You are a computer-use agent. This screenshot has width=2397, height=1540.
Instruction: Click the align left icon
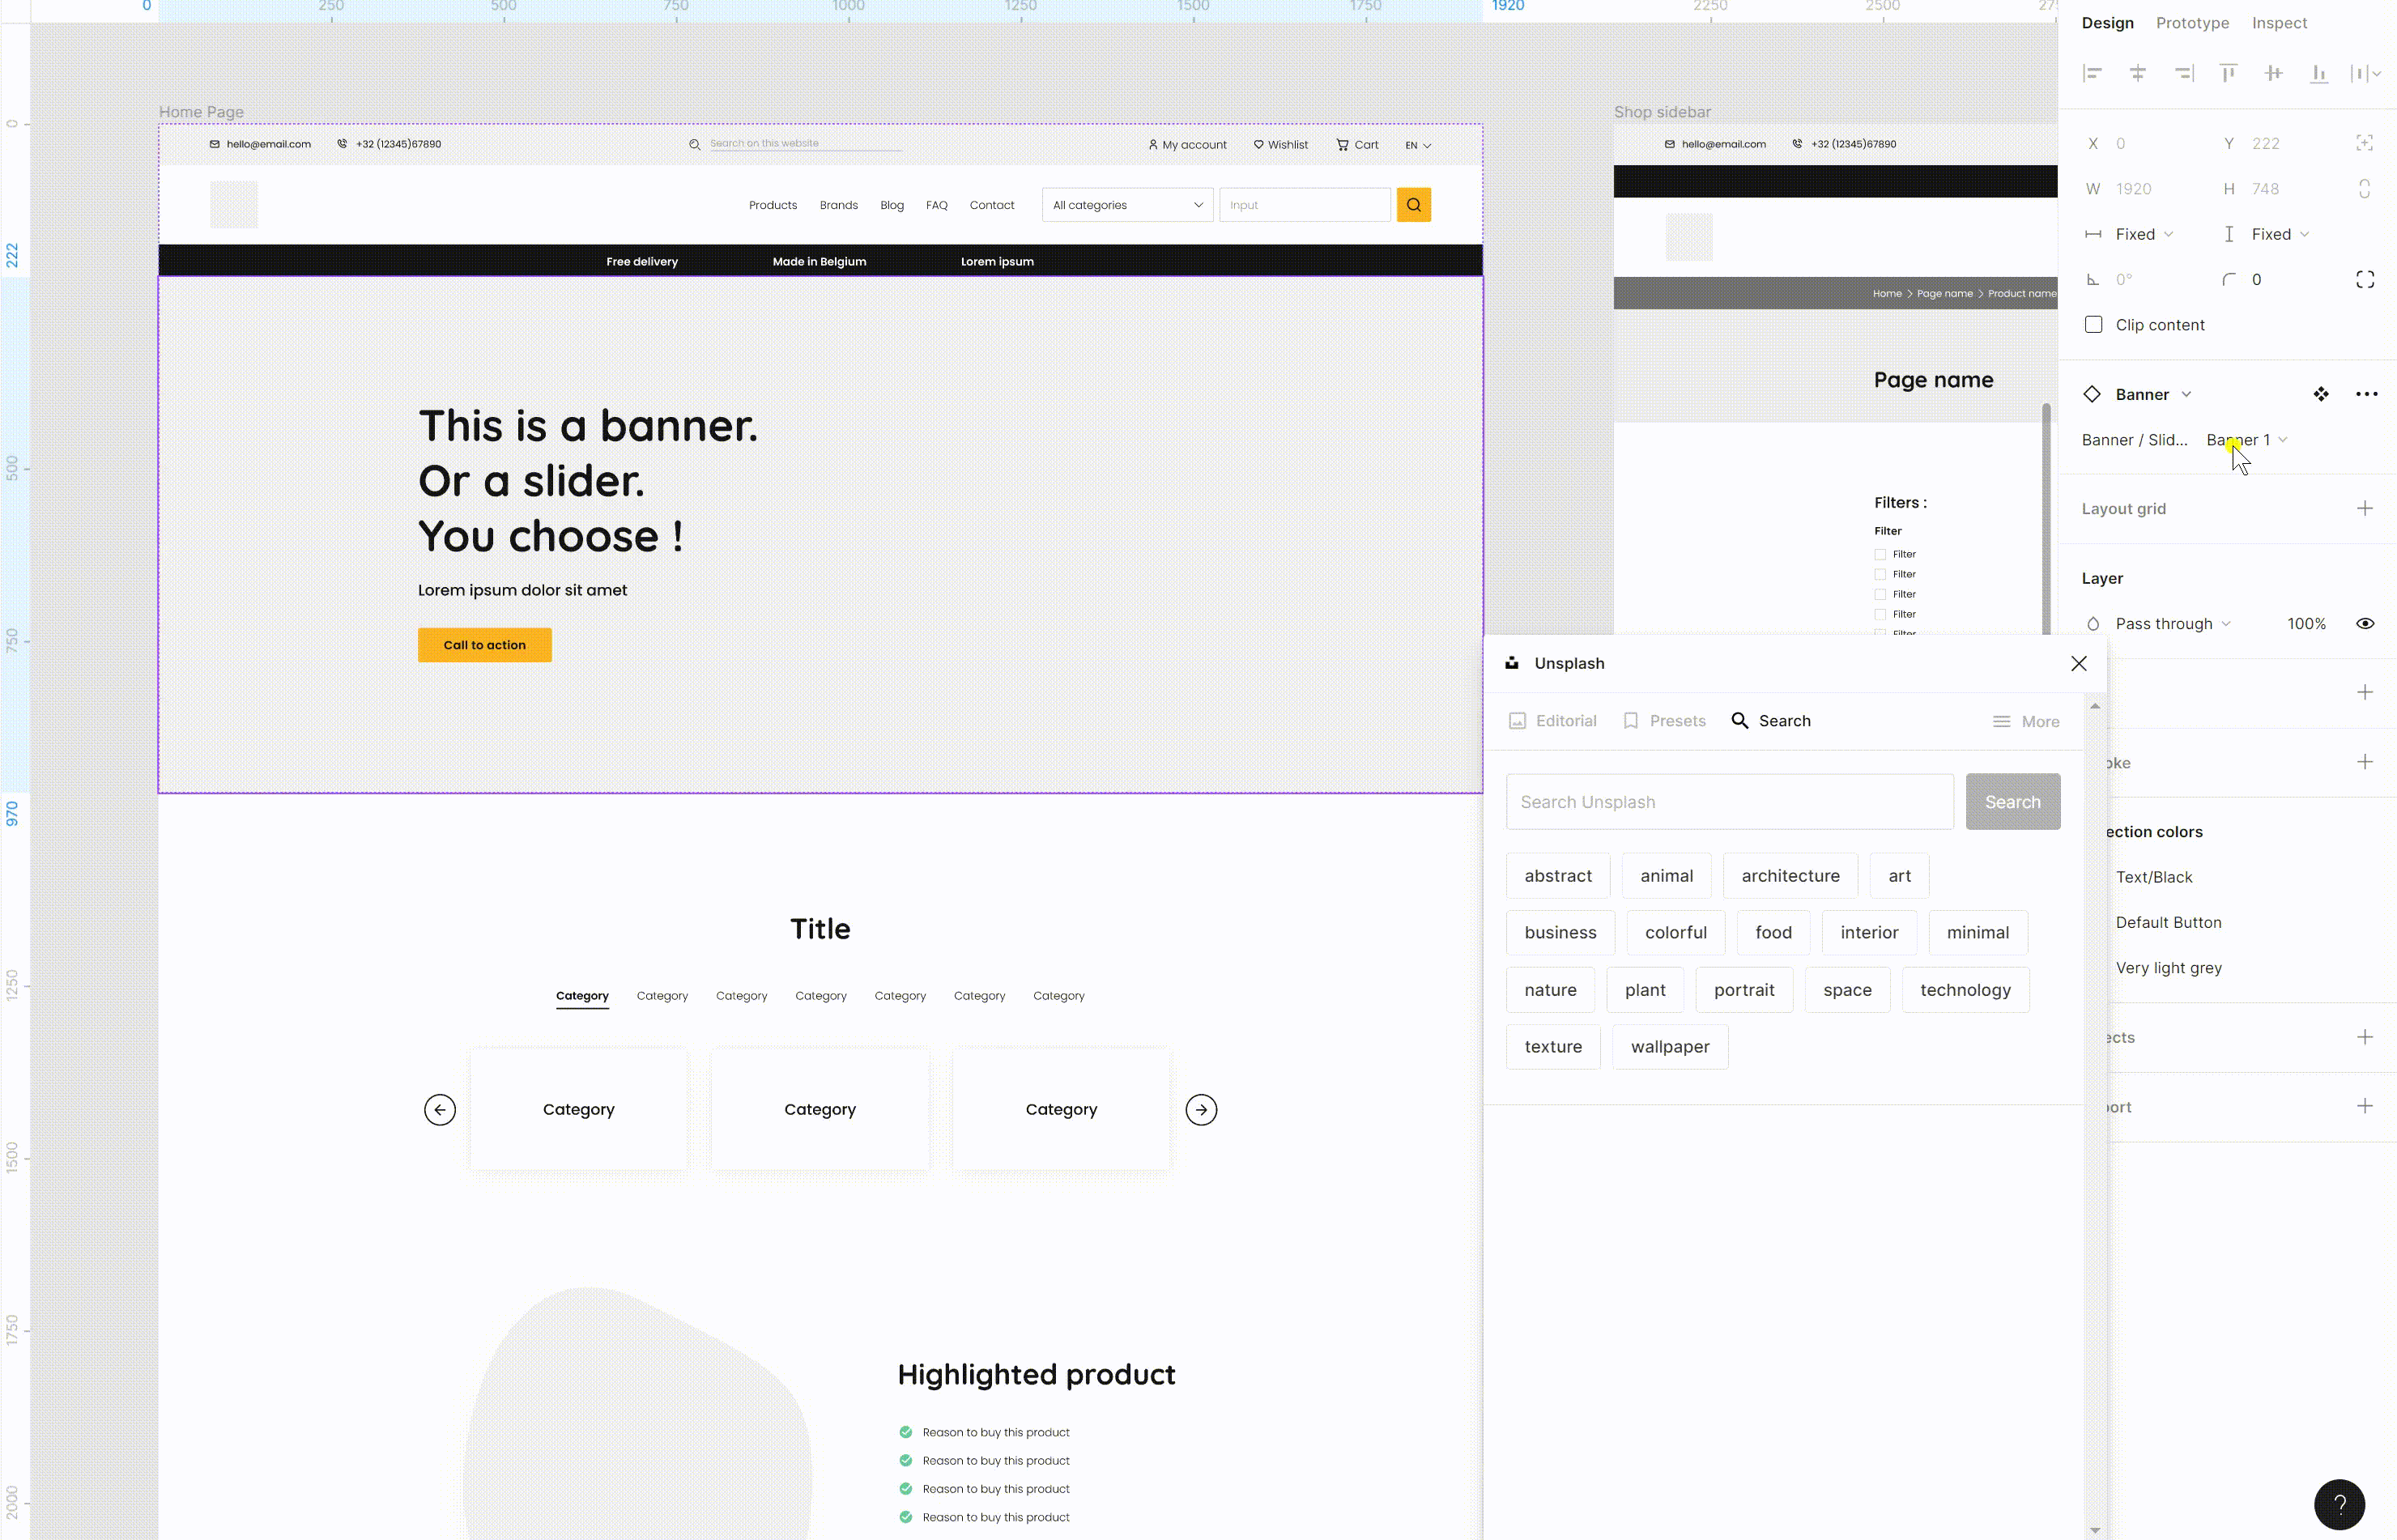(2092, 74)
